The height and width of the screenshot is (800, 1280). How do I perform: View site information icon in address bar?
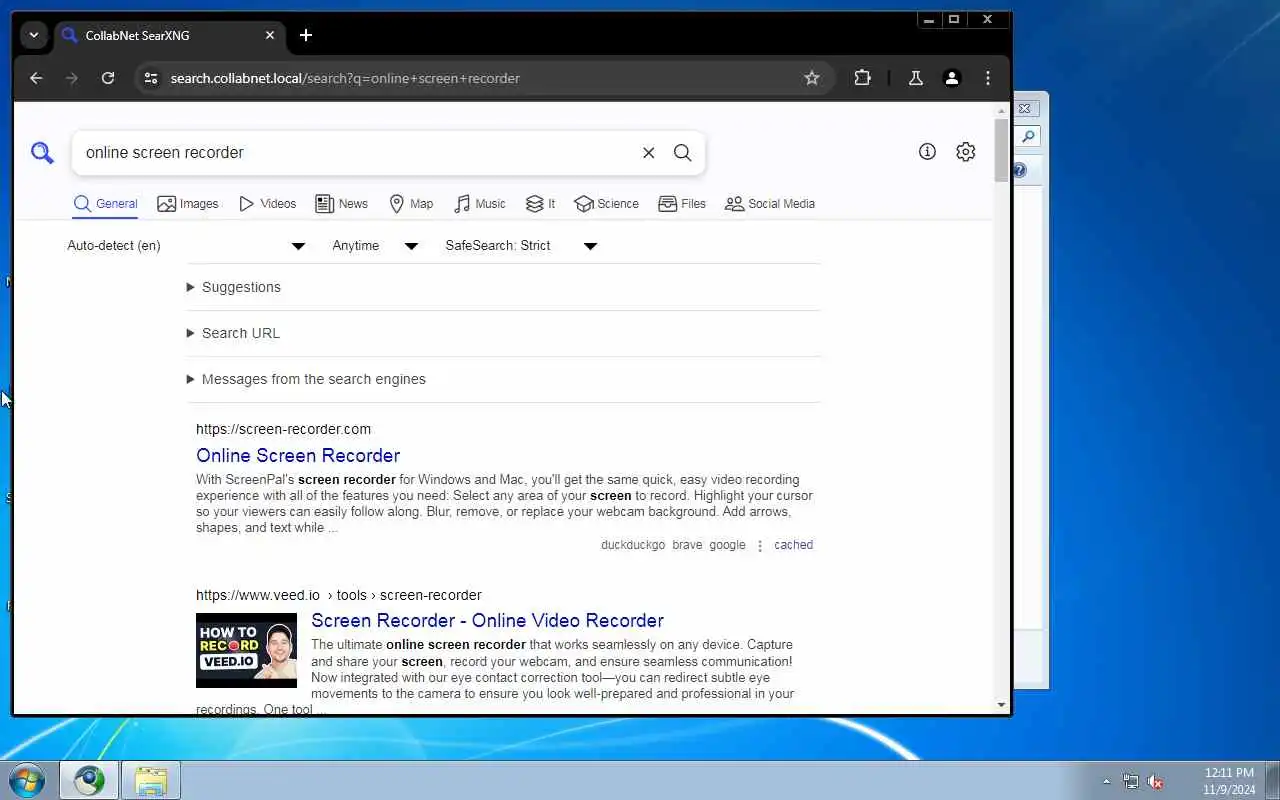pos(150,78)
